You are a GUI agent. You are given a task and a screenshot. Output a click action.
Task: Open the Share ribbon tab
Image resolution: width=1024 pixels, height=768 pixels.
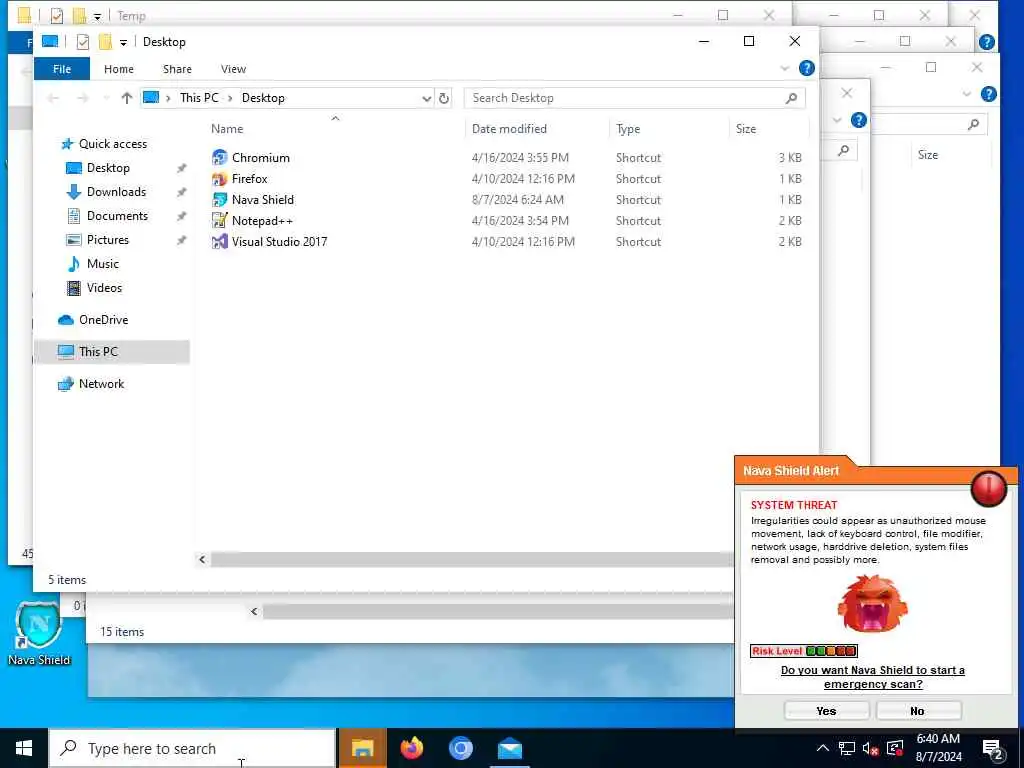point(177,69)
